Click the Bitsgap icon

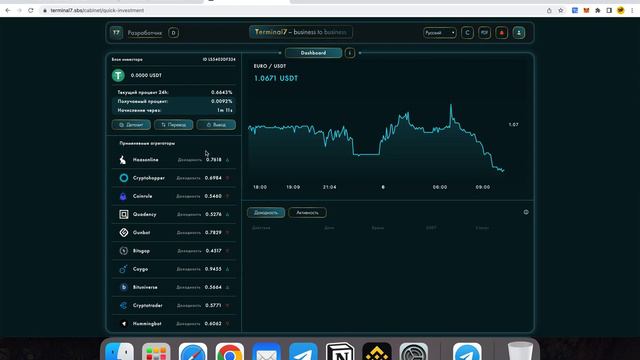(124, 251)
